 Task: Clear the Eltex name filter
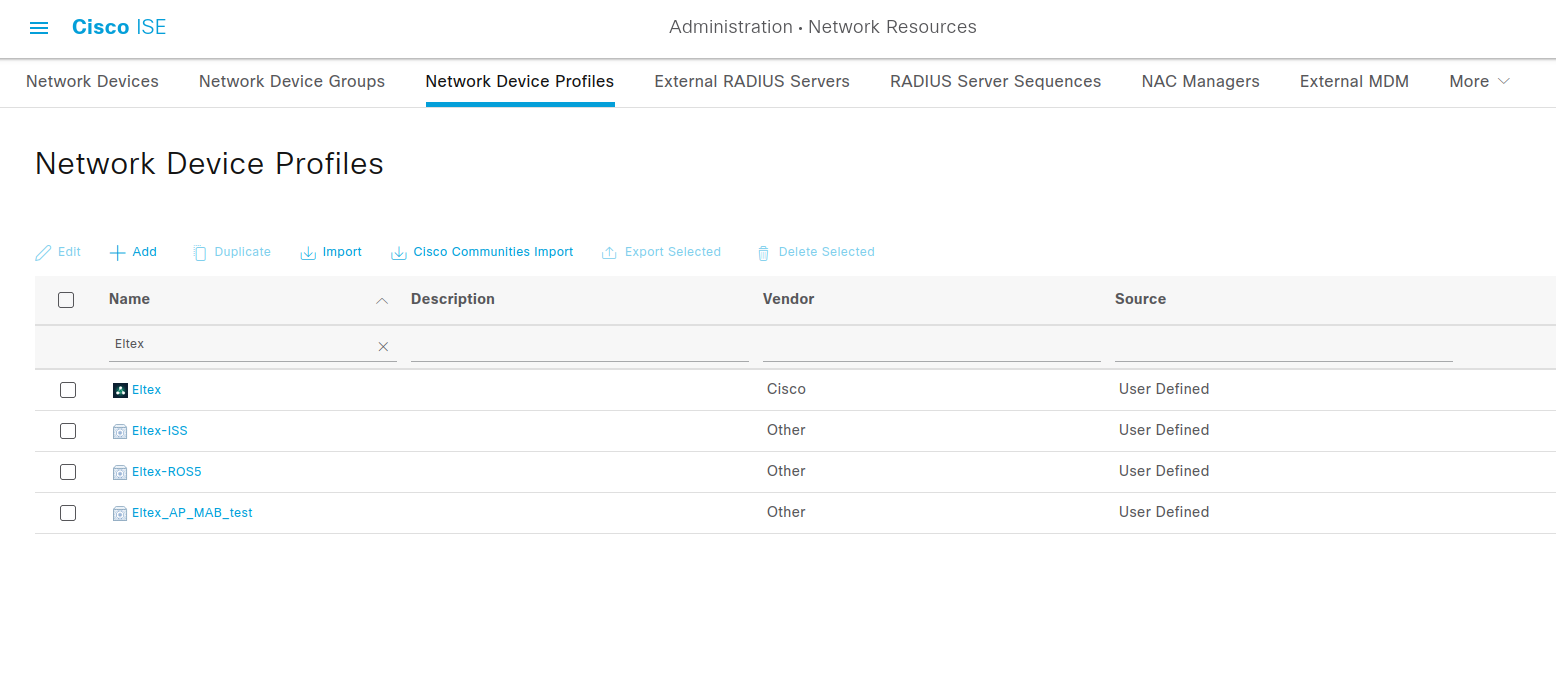point(383,346)
